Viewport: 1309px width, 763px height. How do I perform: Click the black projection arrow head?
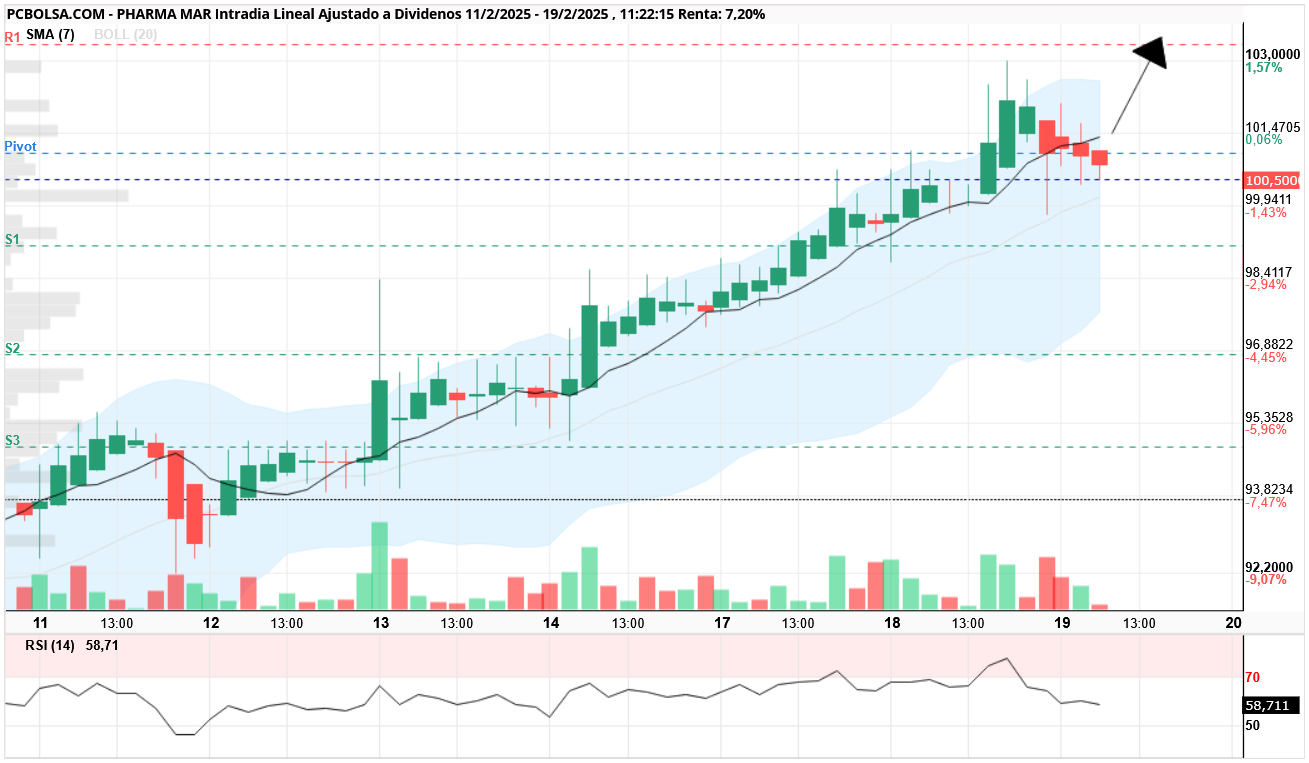coord(1153,53)
